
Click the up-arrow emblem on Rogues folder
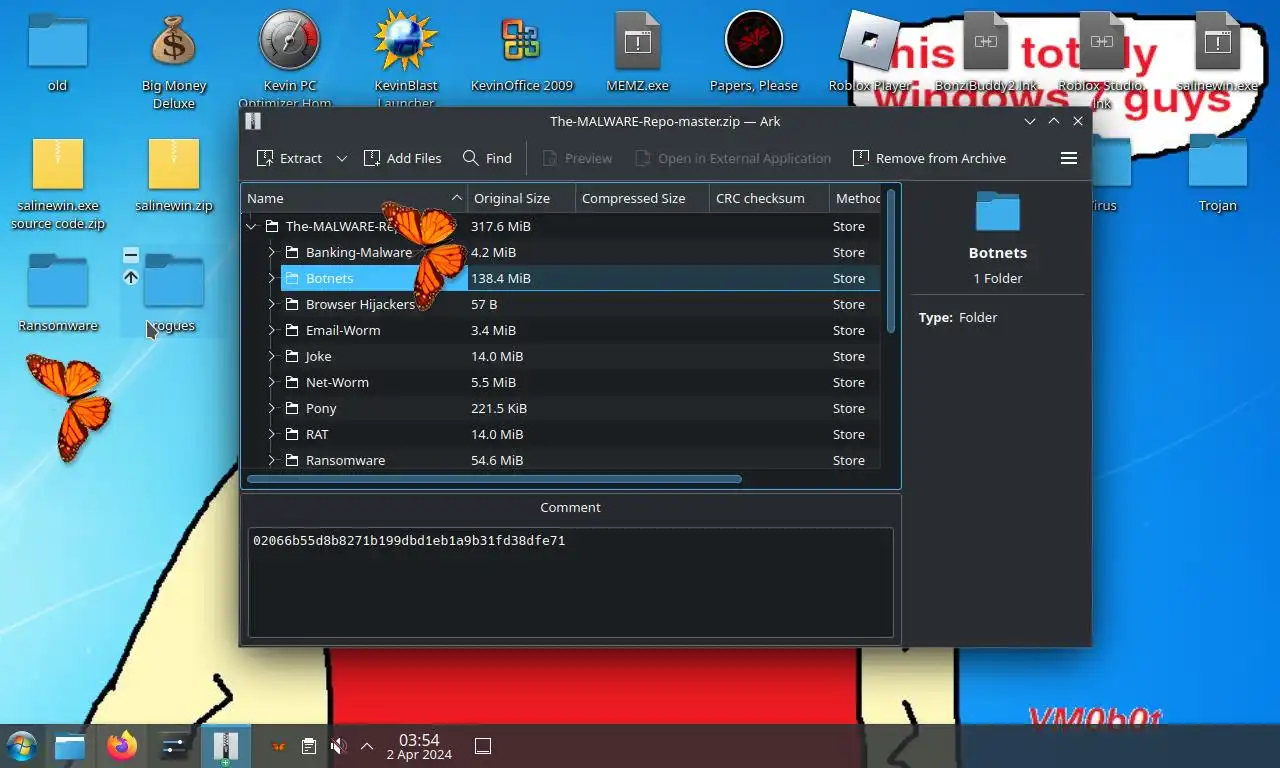click(x=131, y=278)
